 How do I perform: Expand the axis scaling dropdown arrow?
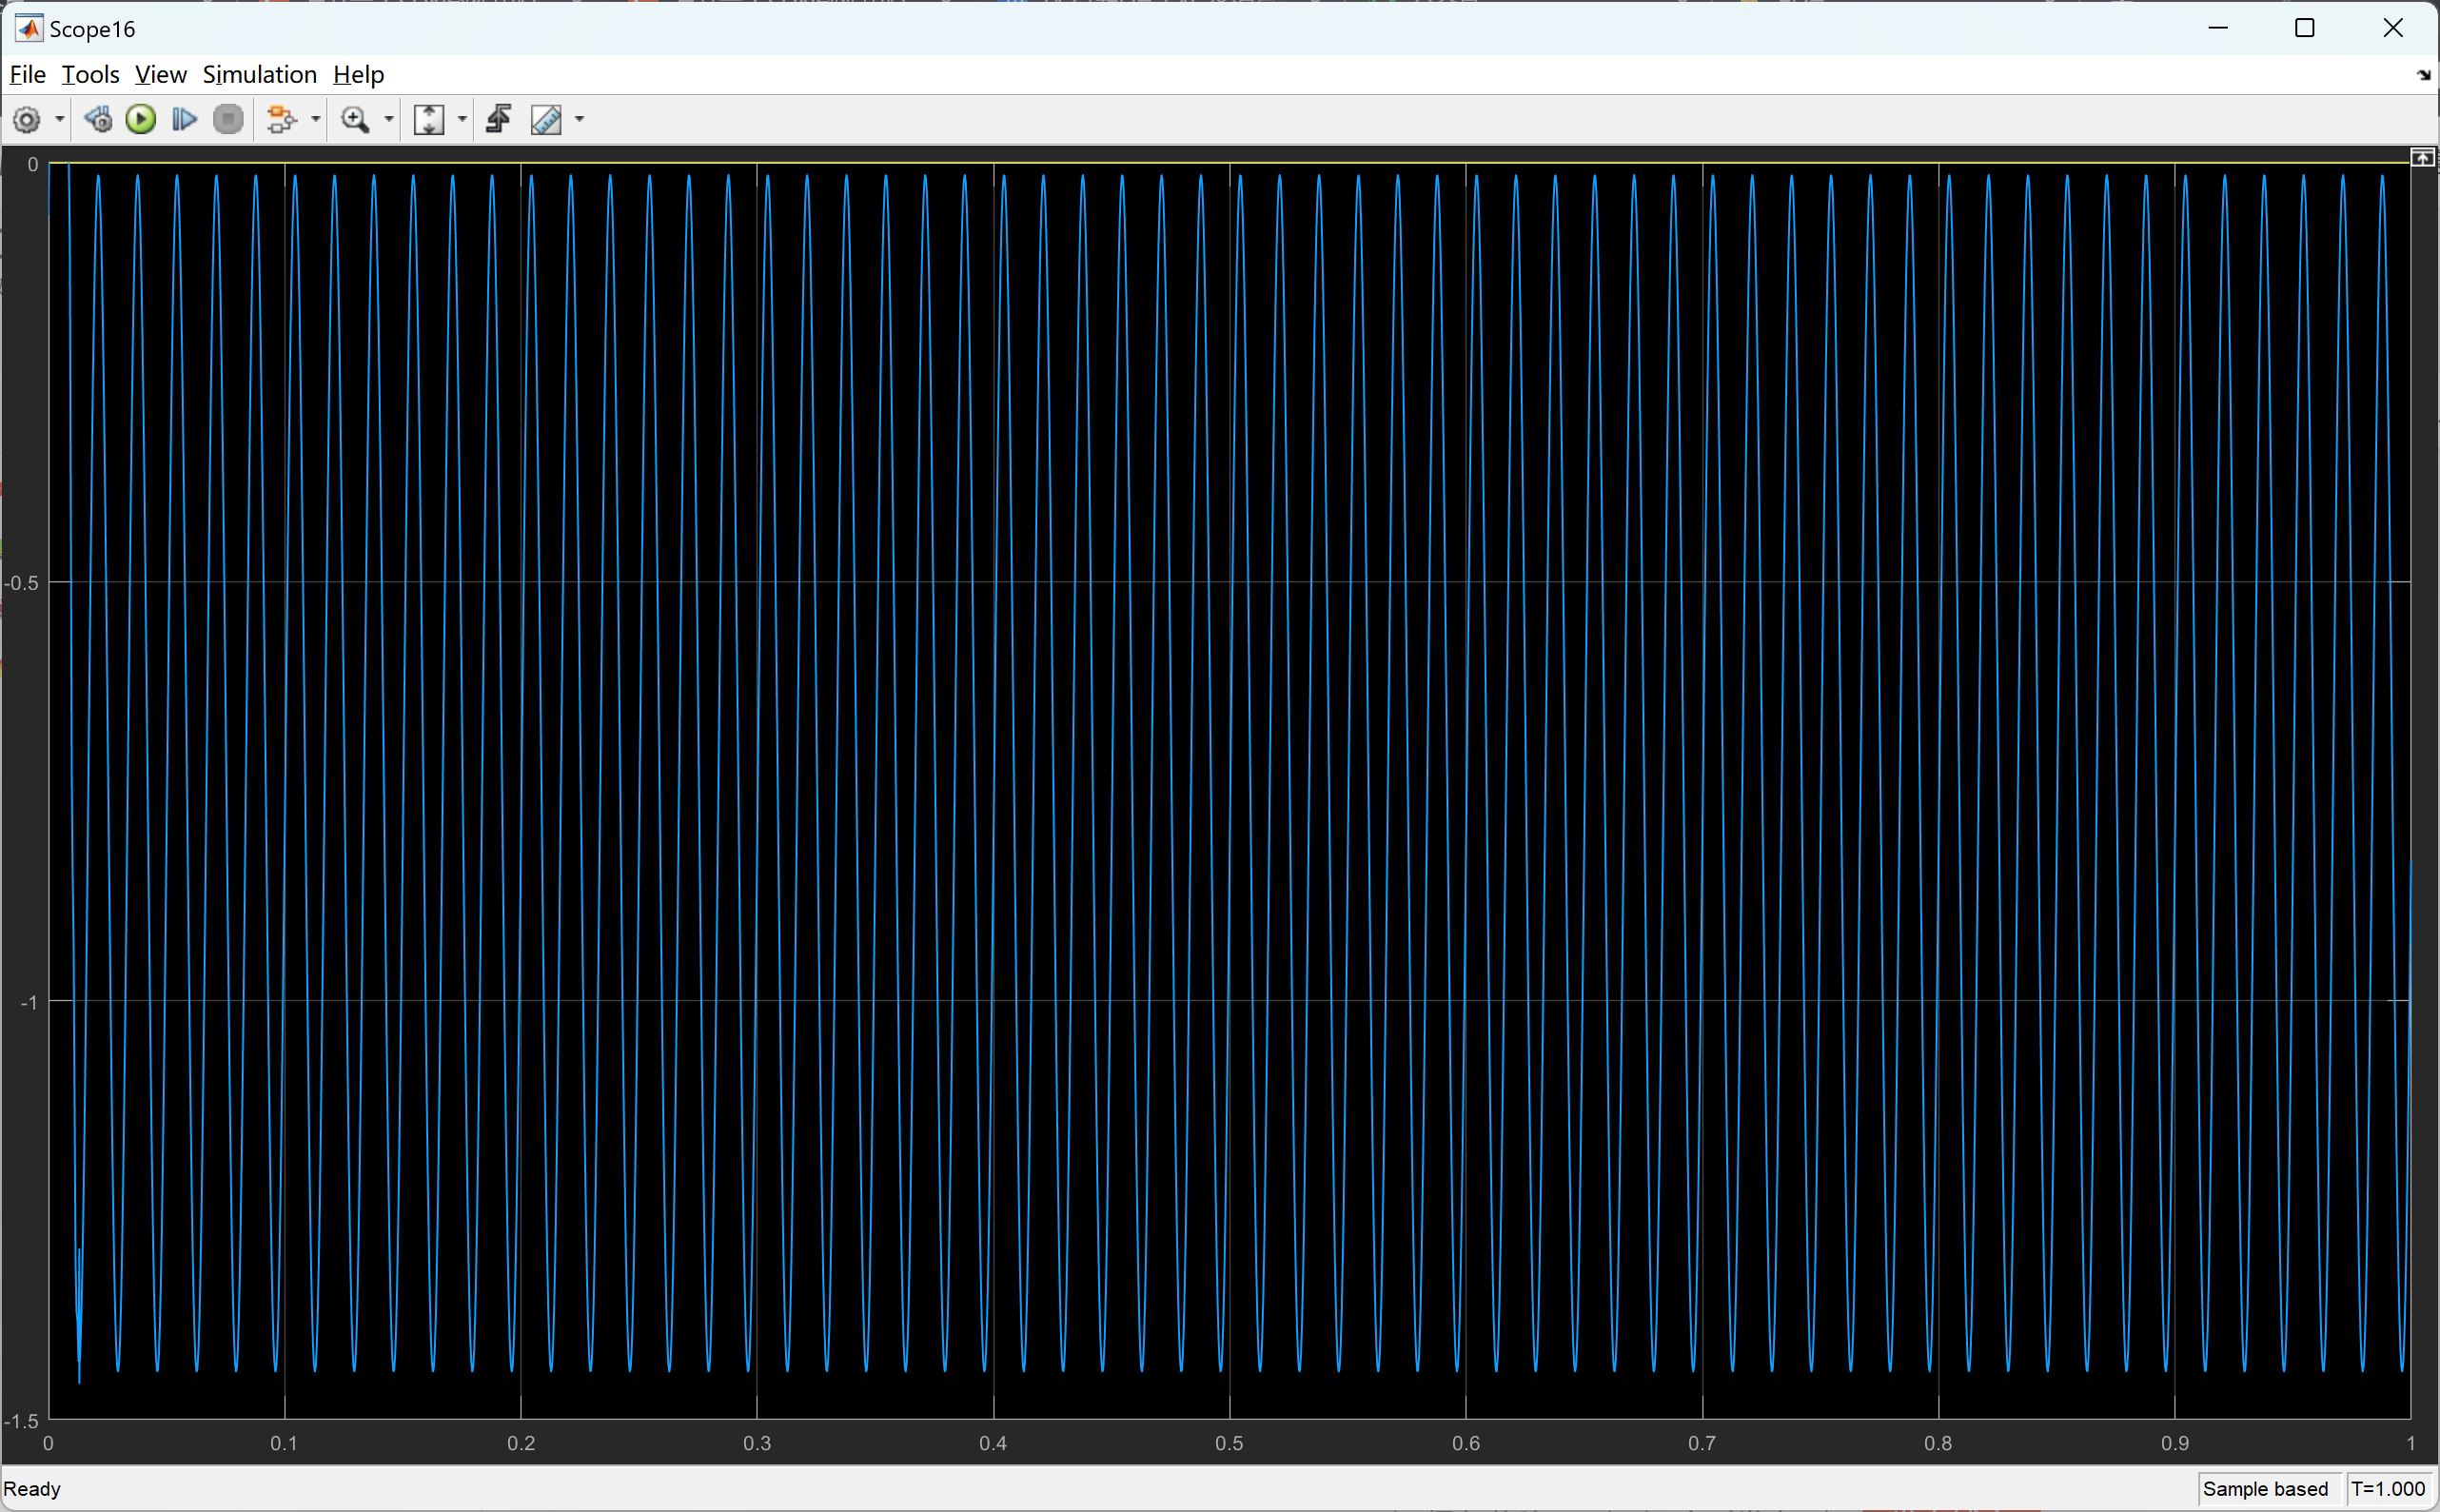point(462,120)
